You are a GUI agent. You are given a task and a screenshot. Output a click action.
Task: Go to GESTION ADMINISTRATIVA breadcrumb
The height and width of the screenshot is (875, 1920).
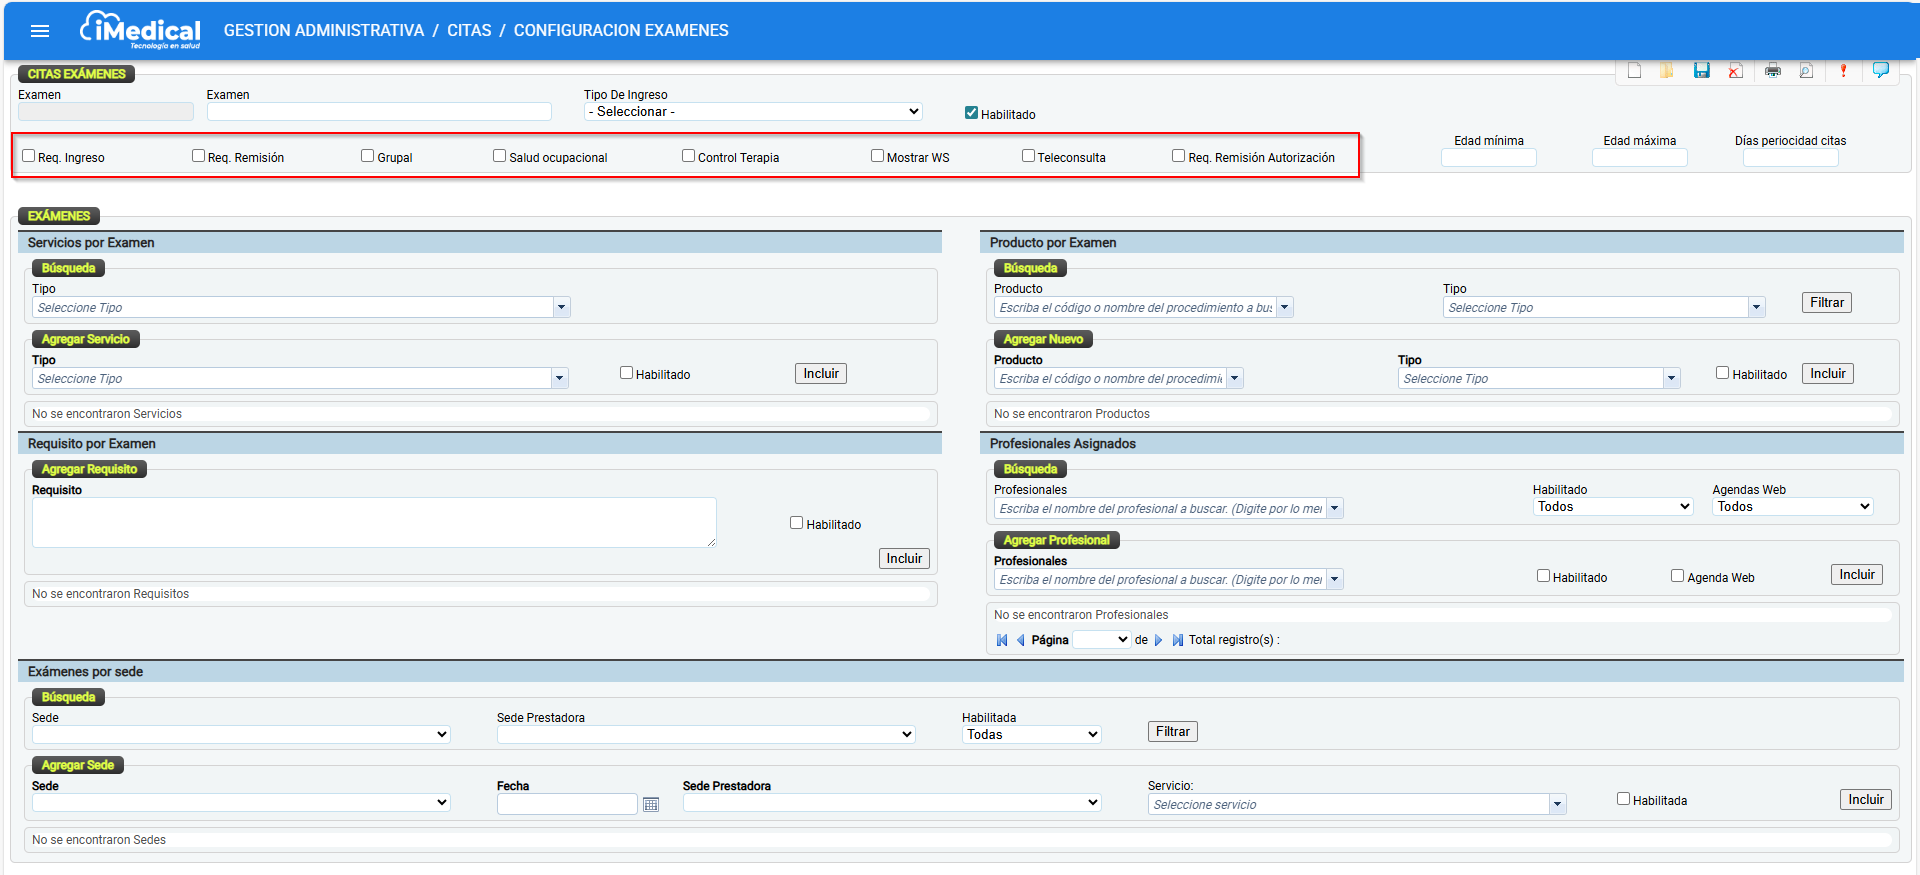click(x=324, y=31)
